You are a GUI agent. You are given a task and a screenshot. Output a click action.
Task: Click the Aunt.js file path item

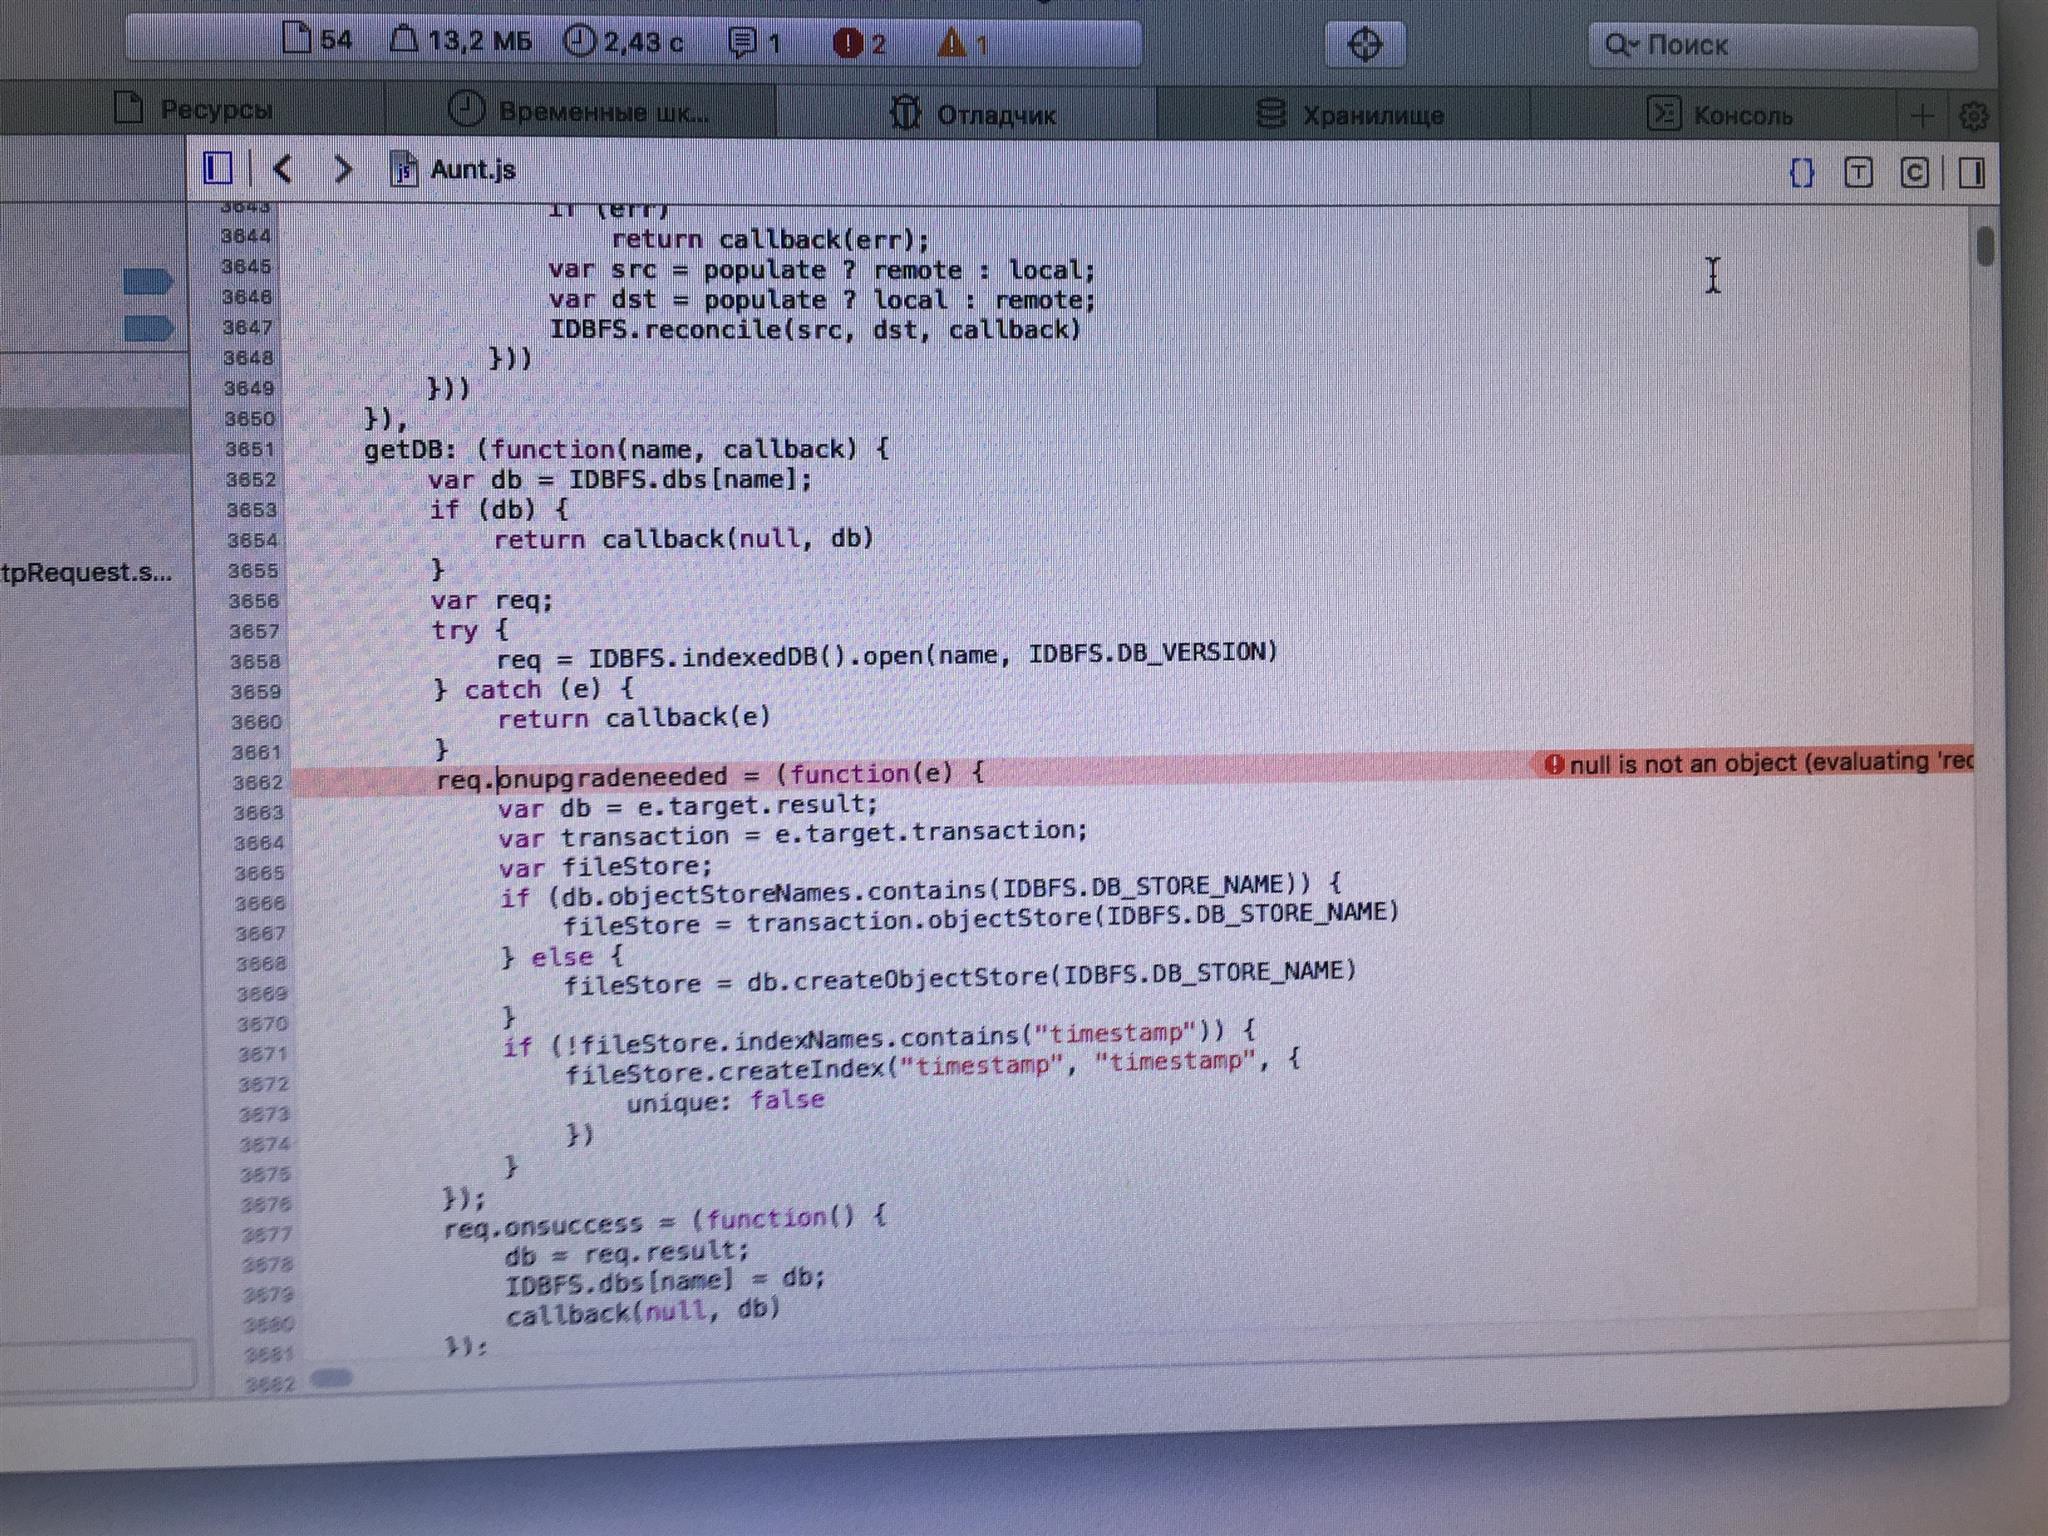pos(453,169)
